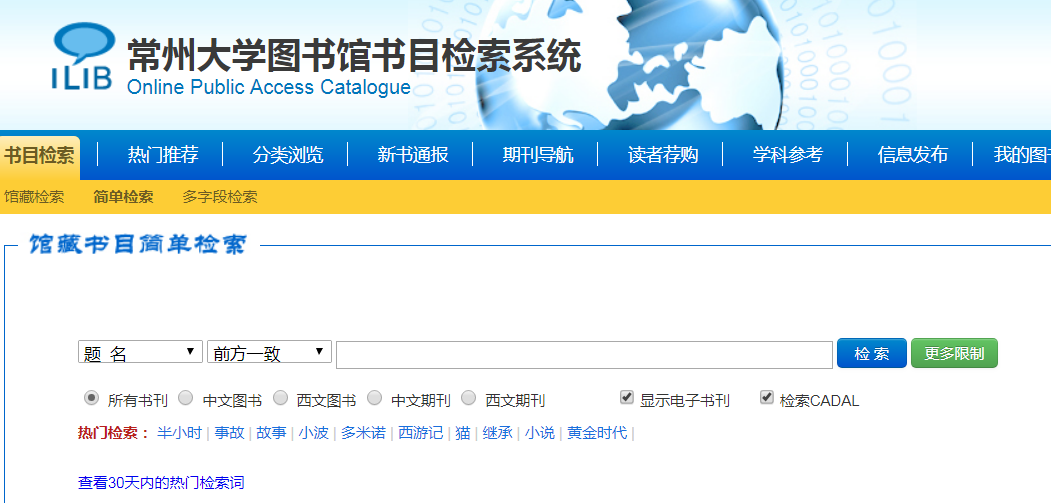Expand the 前方一致 match mode dropdown

[x=269, y=352]
